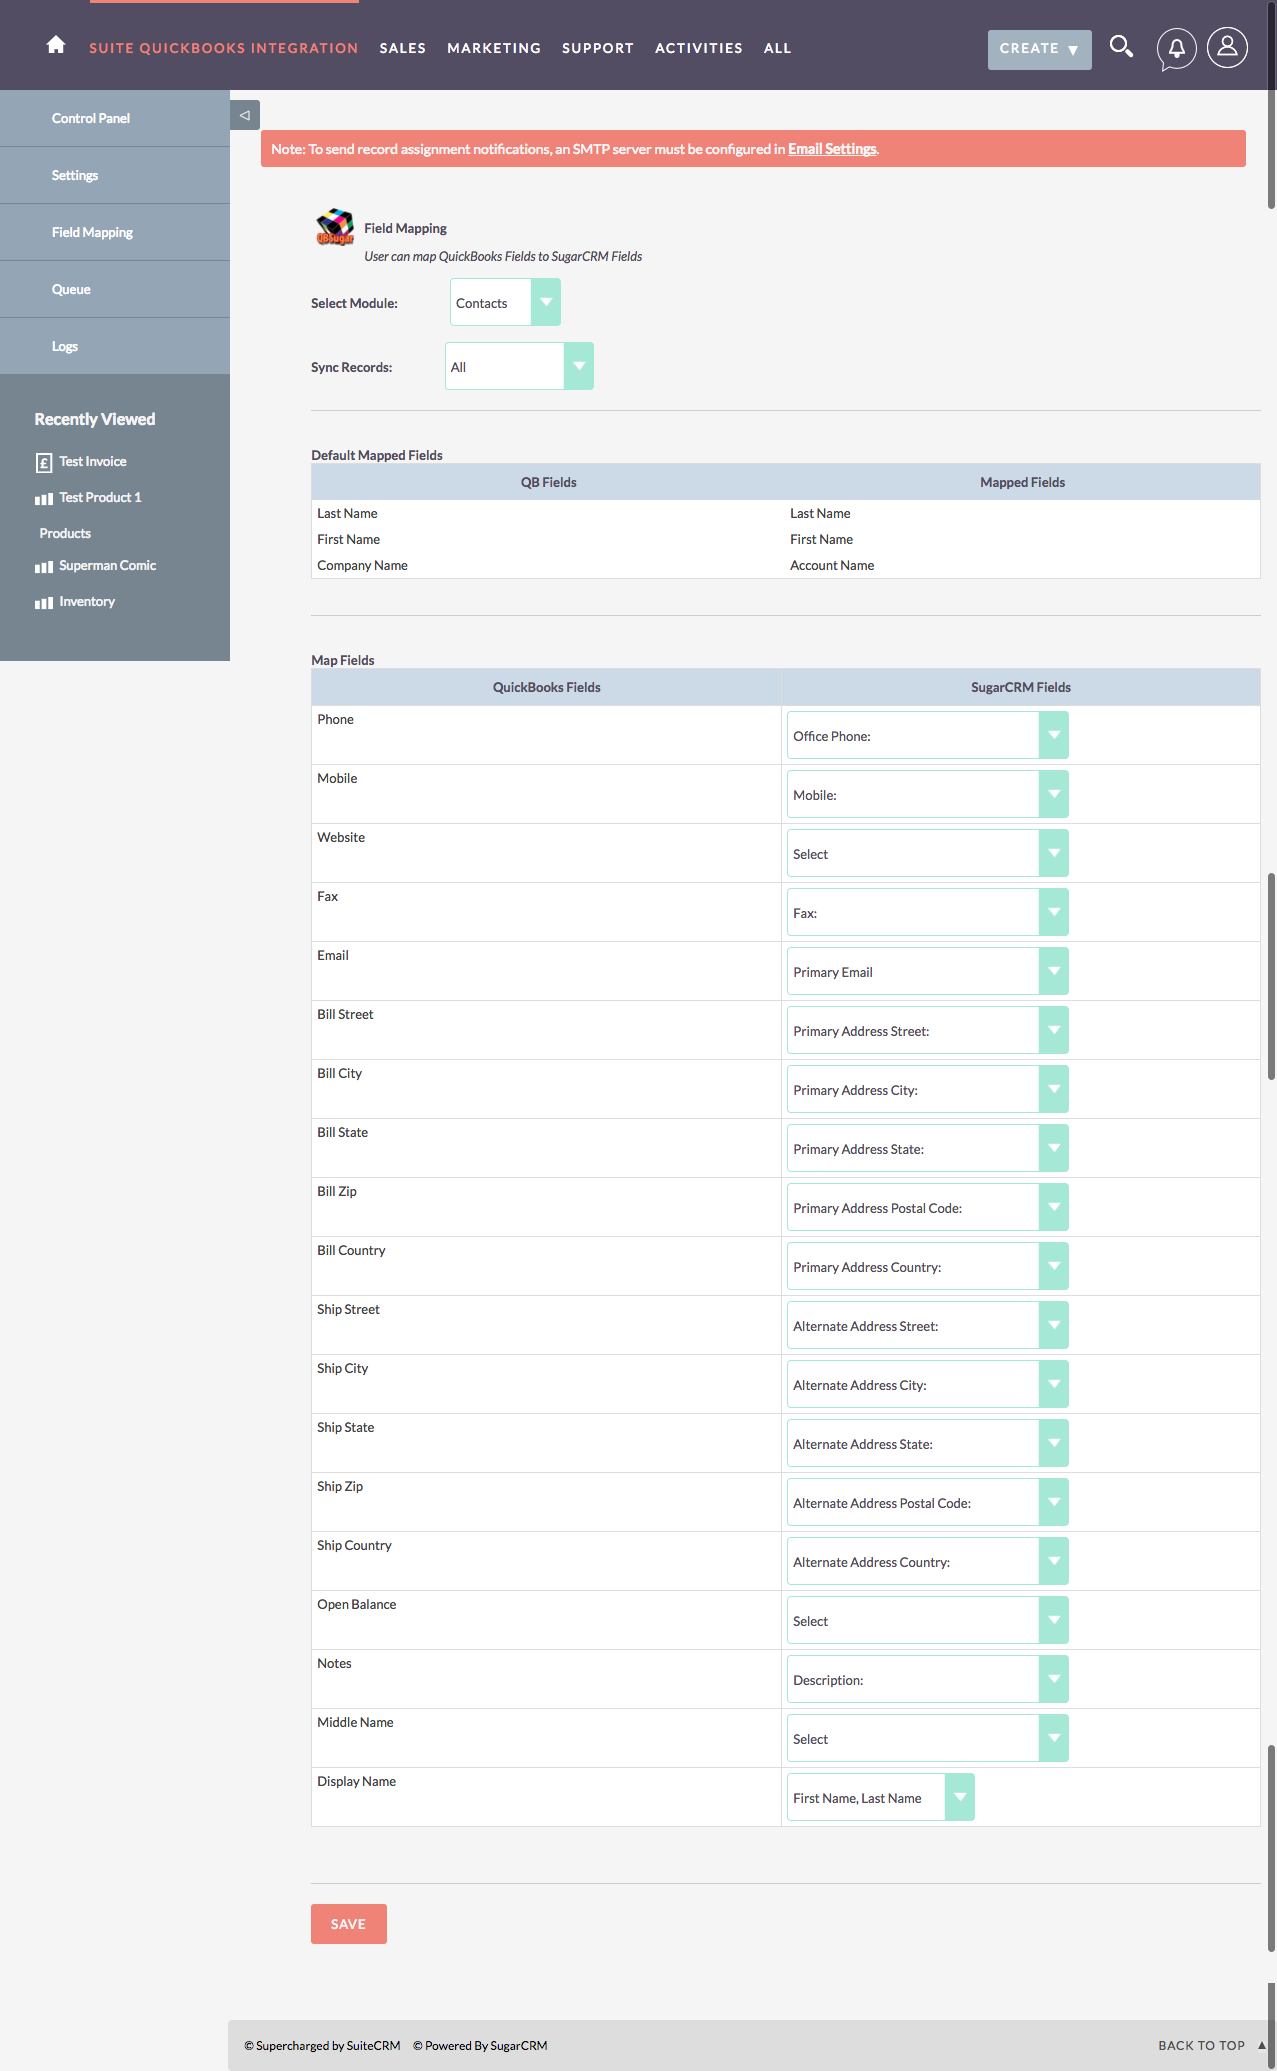Click Company Name in default fields
This screenshot has width=1277, height=2071.
pyautogui.click(x=362, y=566)
